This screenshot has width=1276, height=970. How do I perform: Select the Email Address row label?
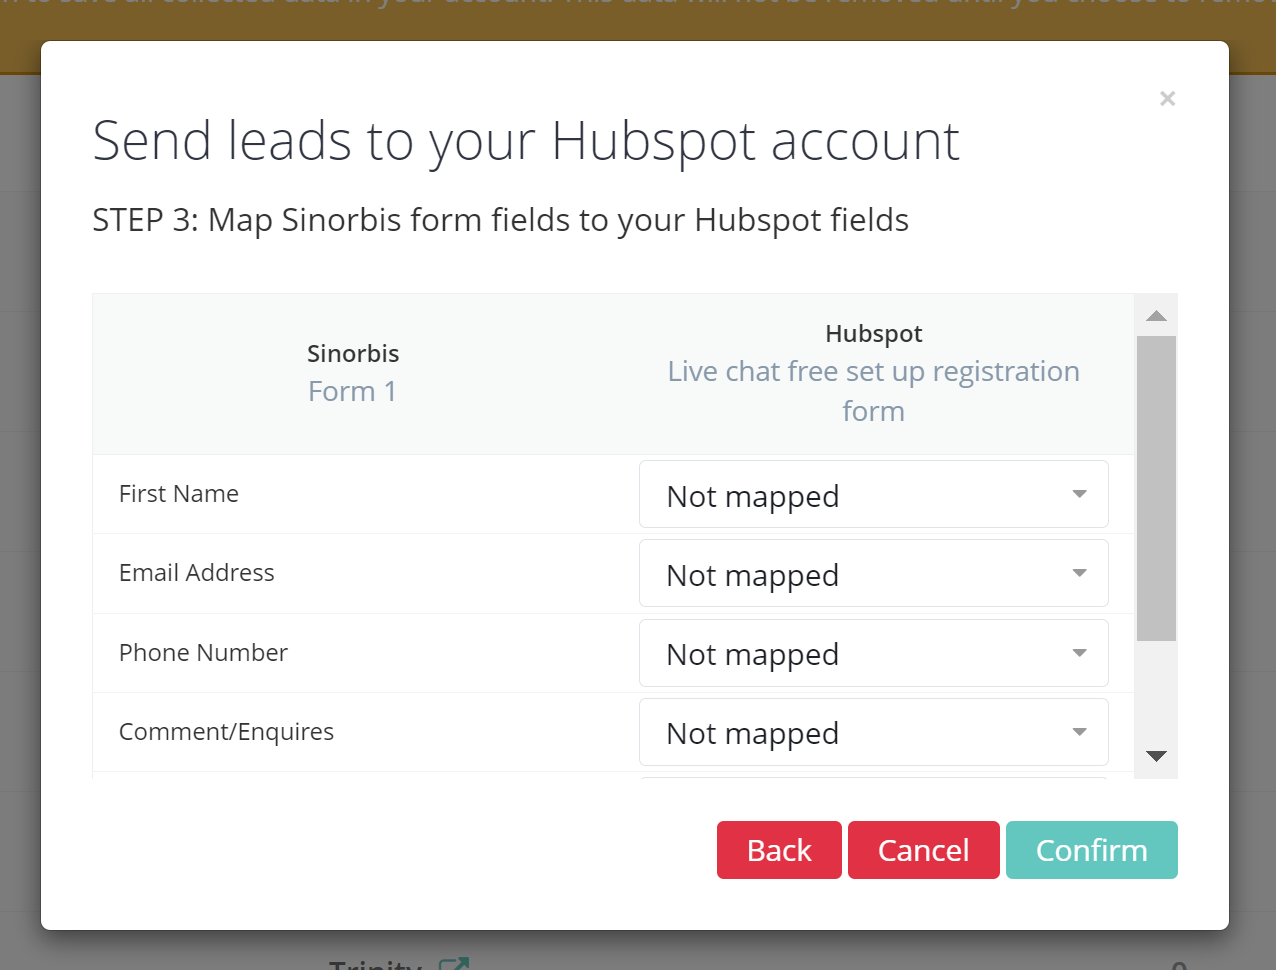pyautogui.click(x=197, y=573)
